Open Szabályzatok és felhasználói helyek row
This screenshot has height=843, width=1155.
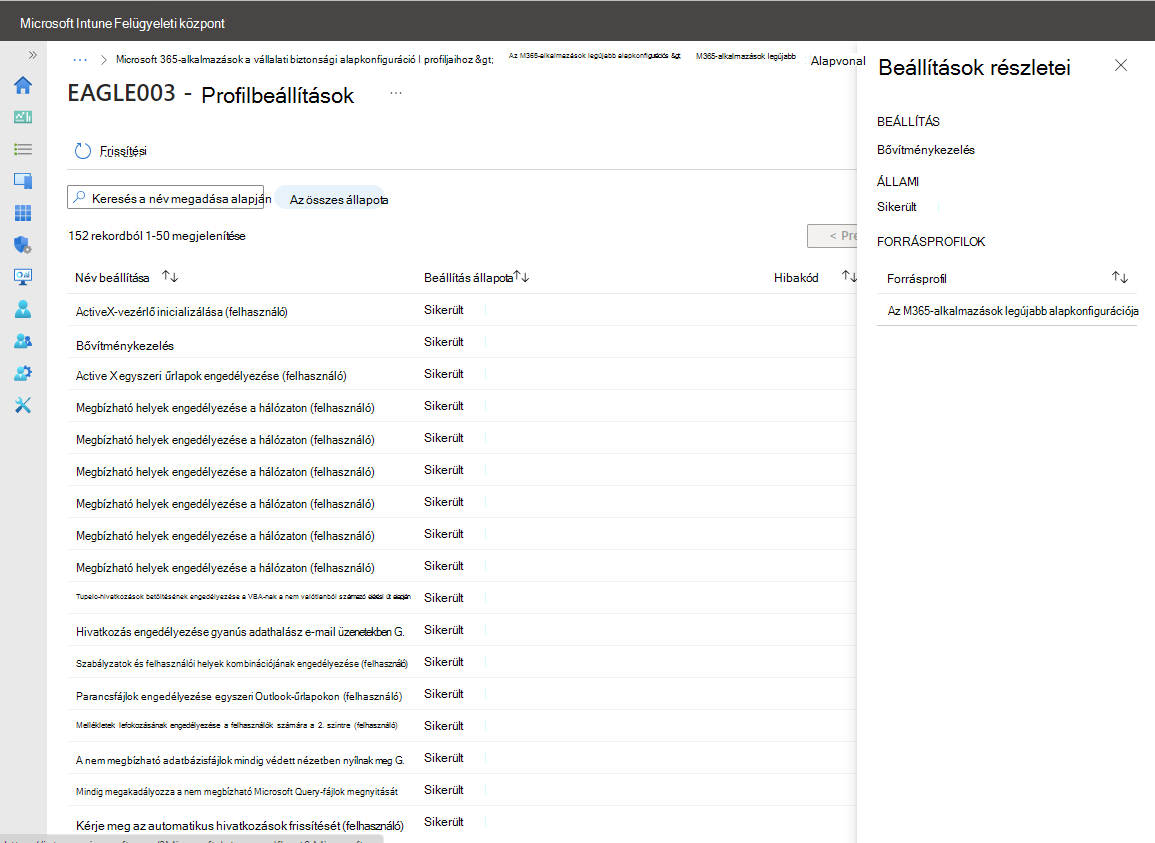click(242, 664)
